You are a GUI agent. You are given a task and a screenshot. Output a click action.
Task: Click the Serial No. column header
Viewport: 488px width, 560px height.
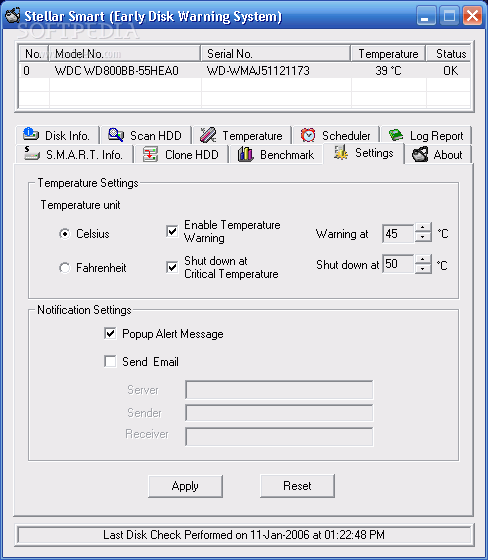pyautogui.click(x=275, y=54)
